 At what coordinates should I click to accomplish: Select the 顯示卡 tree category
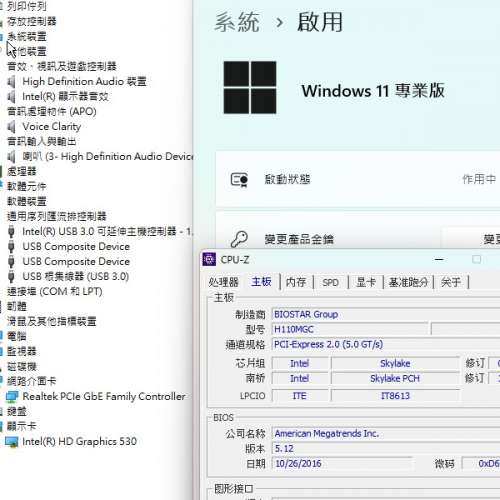(x=22, y=426)
